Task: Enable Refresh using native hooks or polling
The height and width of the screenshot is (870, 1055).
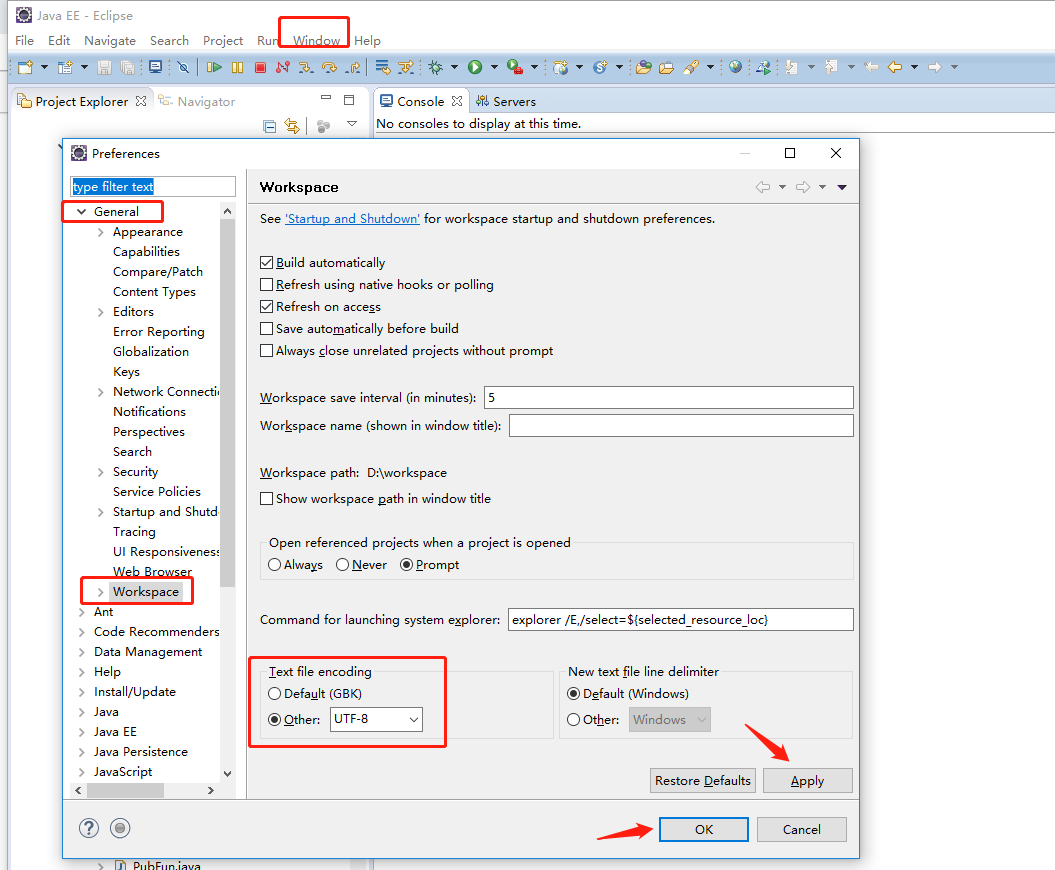Action: click(x=266, y=285)
